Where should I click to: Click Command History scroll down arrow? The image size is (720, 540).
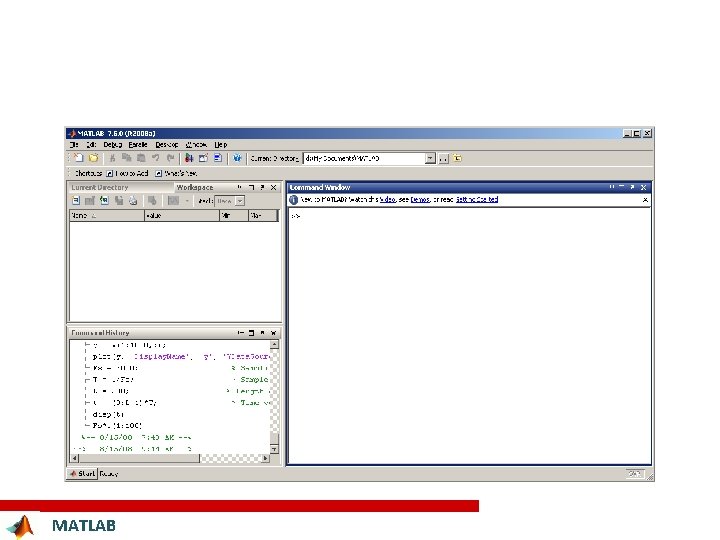pos(274,450)
